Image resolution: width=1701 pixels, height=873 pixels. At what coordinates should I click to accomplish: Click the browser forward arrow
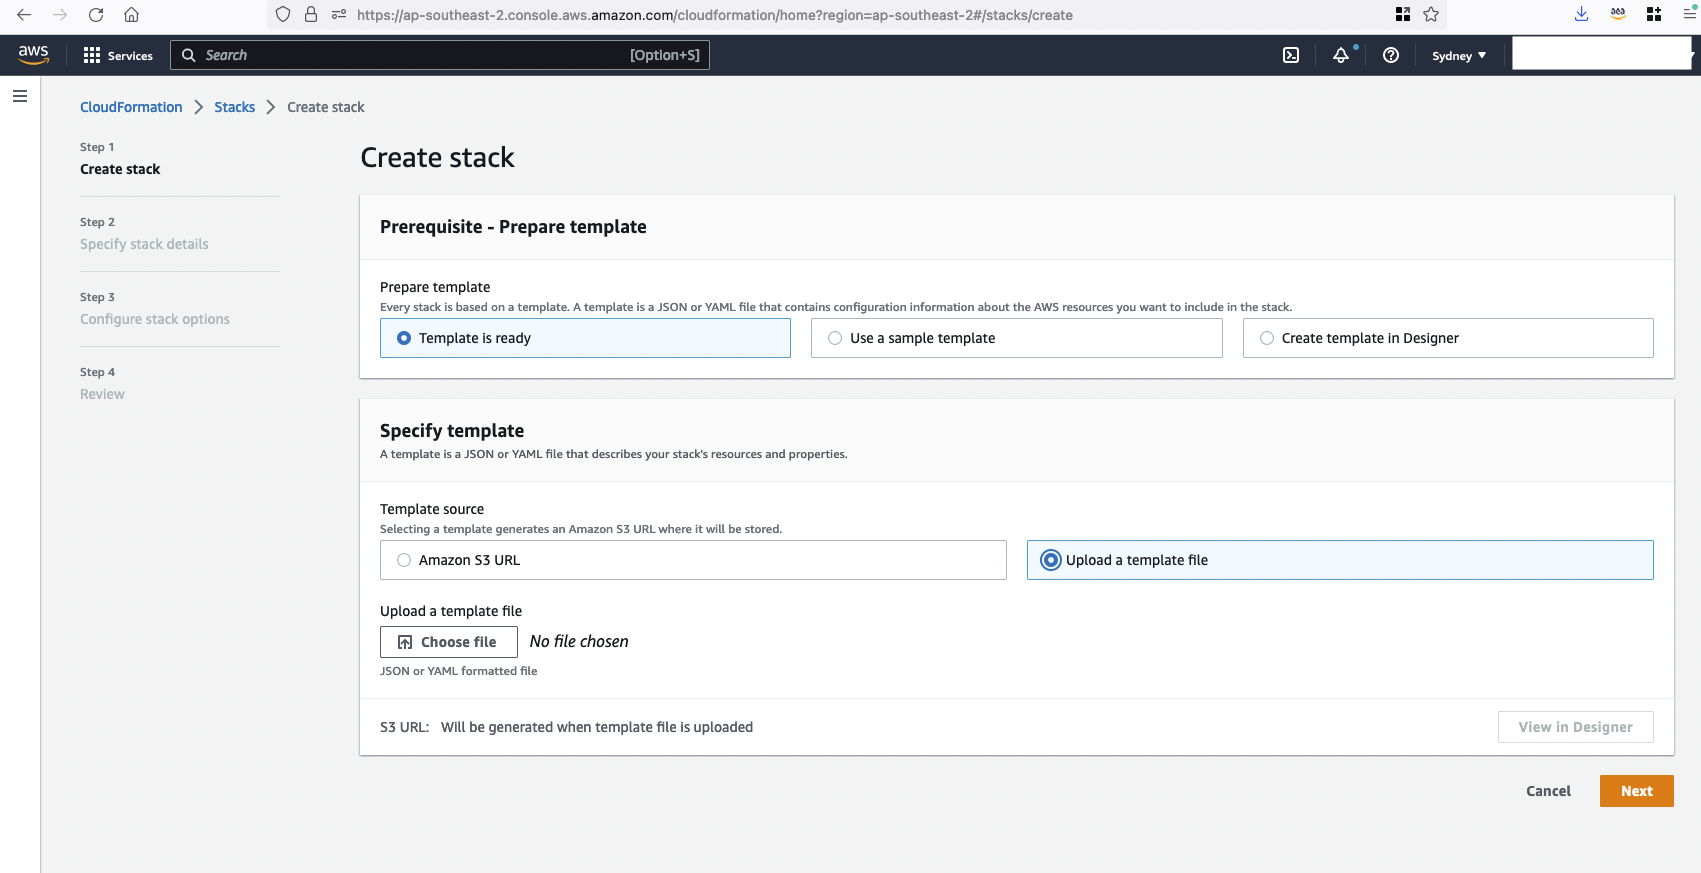60,15
